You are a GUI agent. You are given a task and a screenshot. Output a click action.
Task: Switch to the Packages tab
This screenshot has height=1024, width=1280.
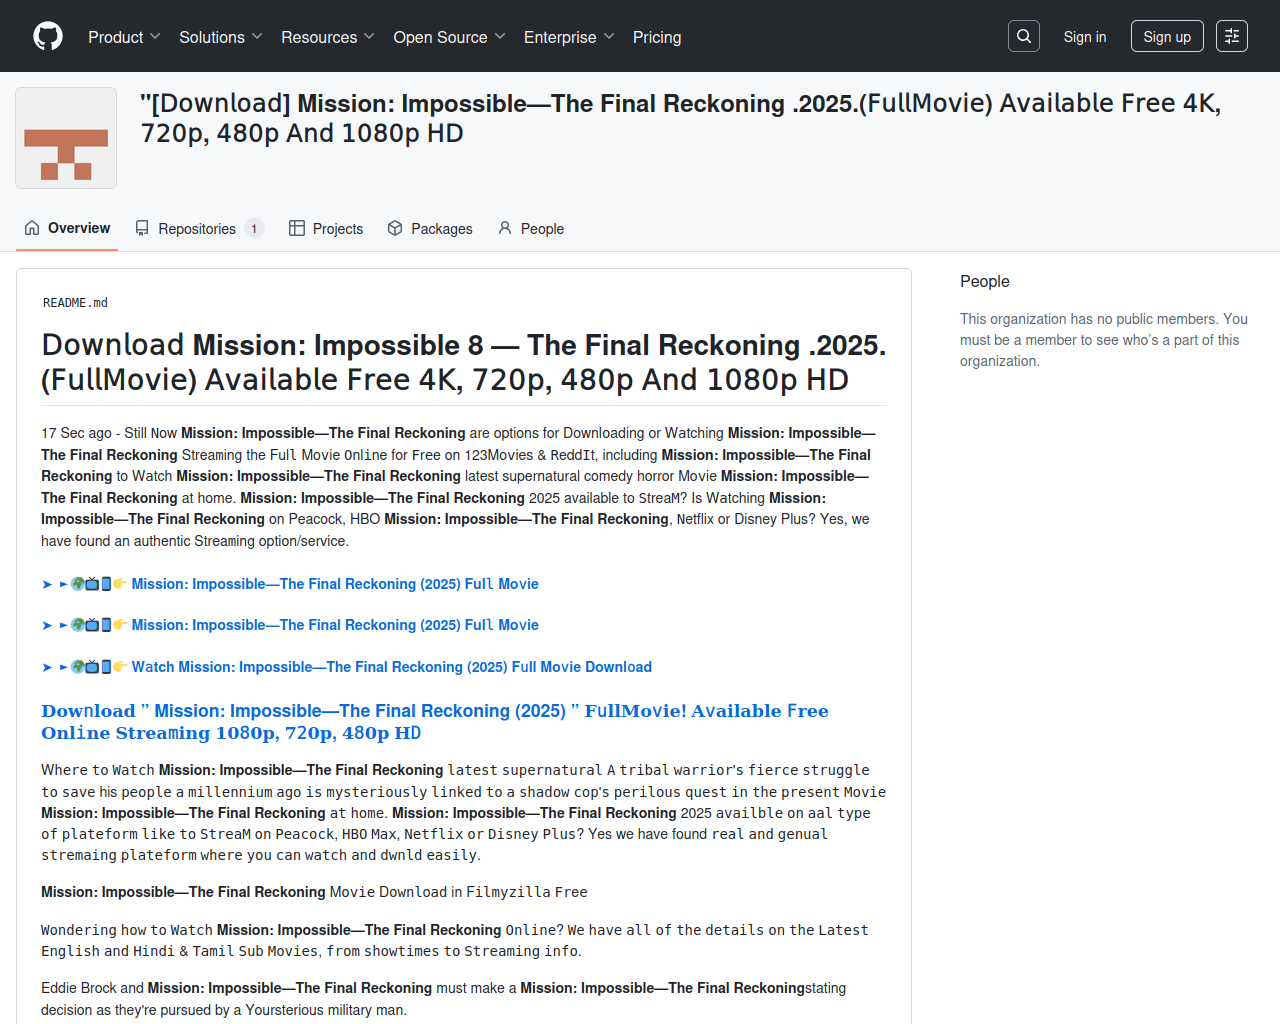click(x=430, y=228)
